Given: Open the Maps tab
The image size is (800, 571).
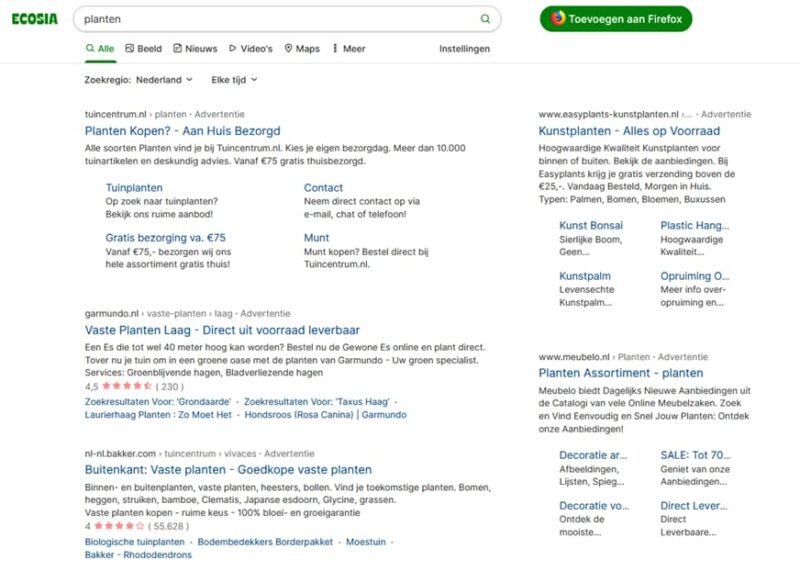Looking at the screenshot, I should tap(302, 48).
